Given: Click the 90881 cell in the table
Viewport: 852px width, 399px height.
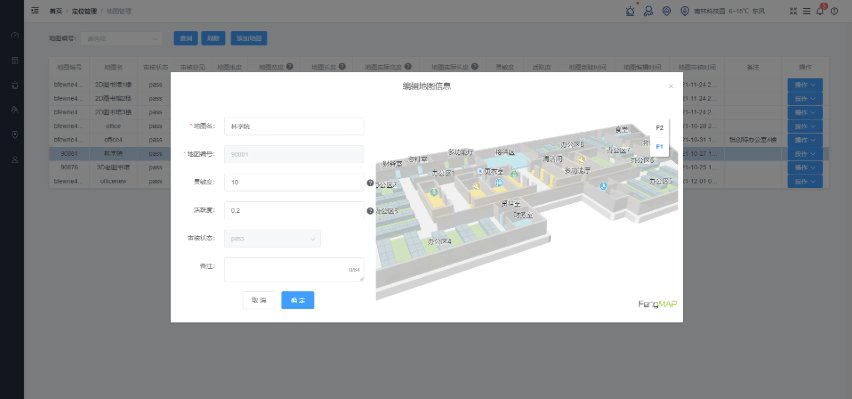Looking at the screenshot, I should click(x=69, y=154).
